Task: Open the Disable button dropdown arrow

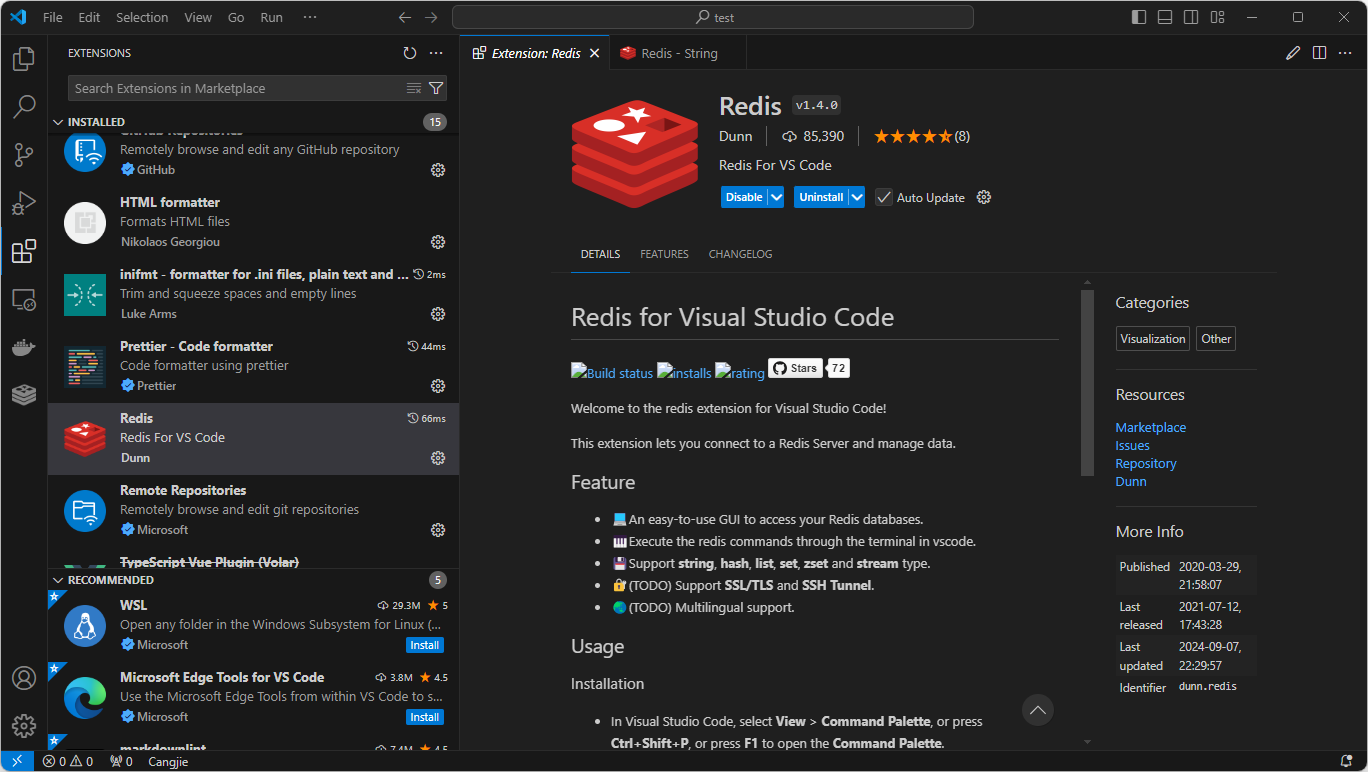Action: (x=776, y=197)
